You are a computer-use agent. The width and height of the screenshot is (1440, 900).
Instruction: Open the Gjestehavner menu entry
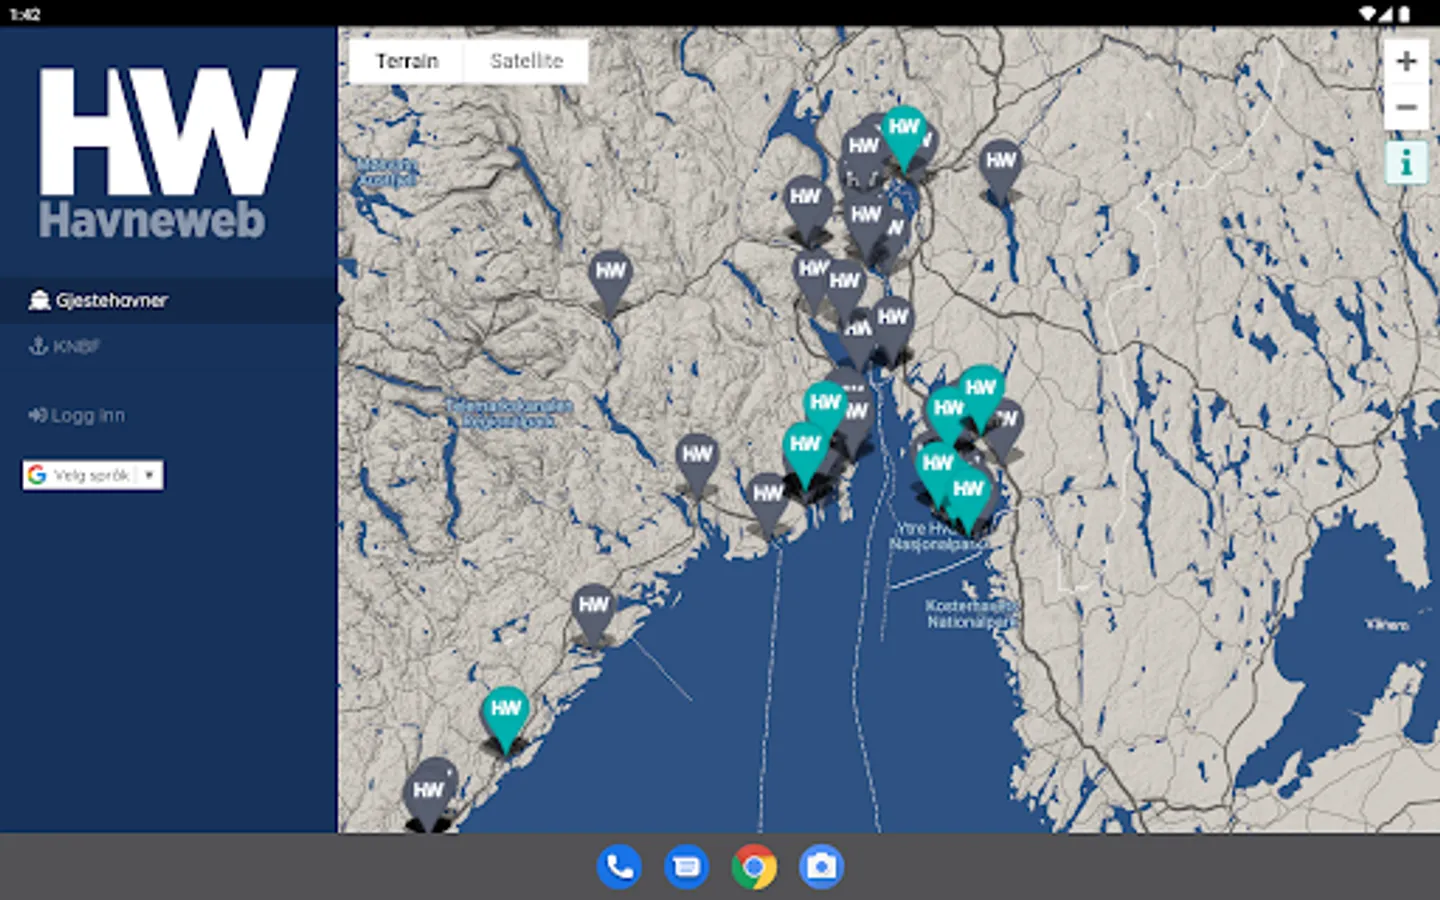[x=168, y=300]
